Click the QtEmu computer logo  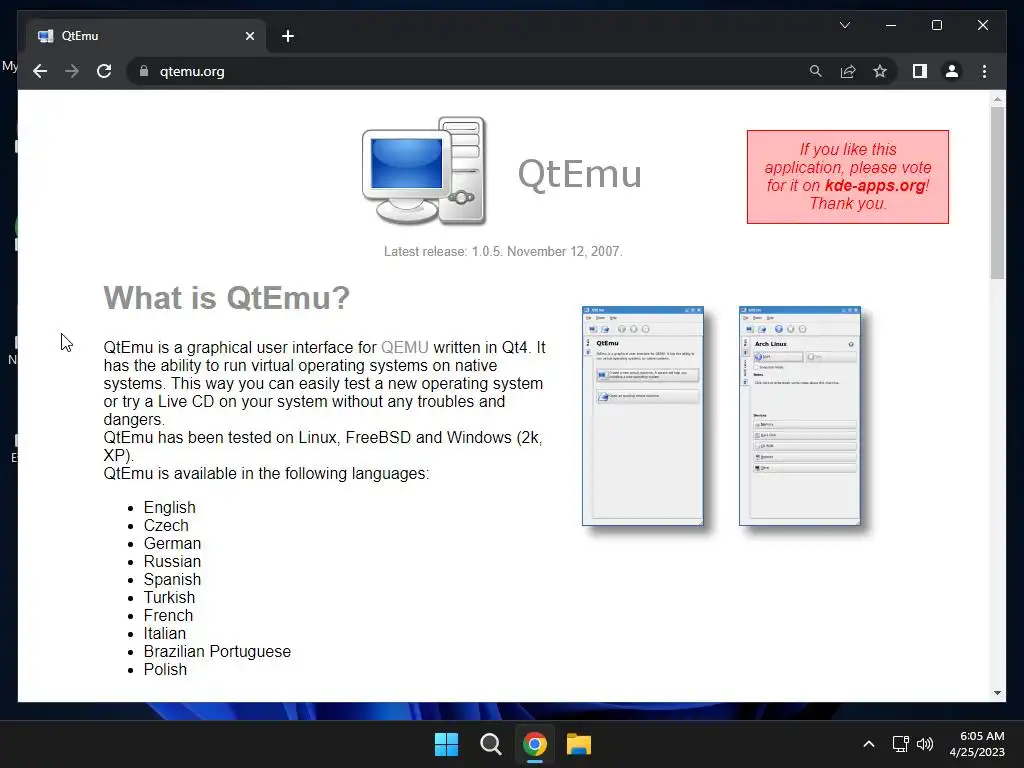[424, 171]
